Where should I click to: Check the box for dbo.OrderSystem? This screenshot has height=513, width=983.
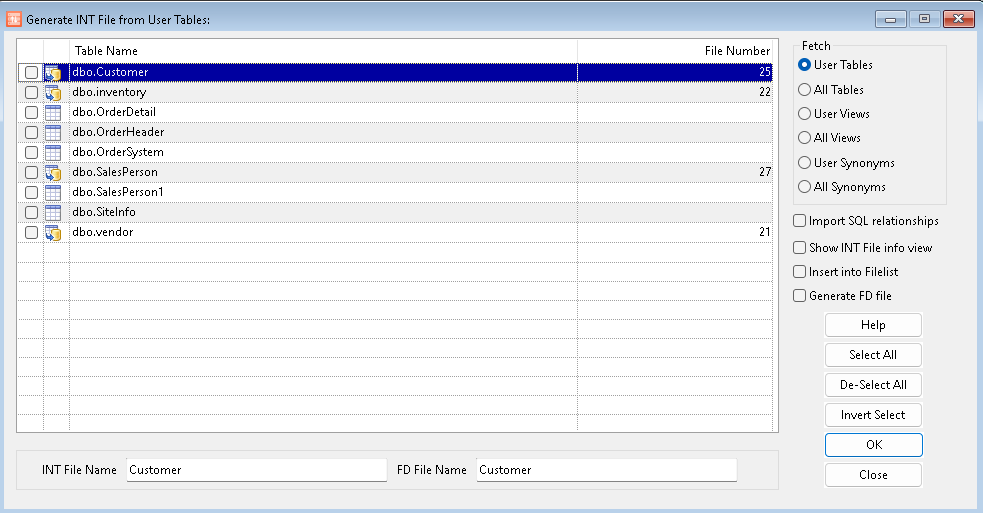coord(32,152)
